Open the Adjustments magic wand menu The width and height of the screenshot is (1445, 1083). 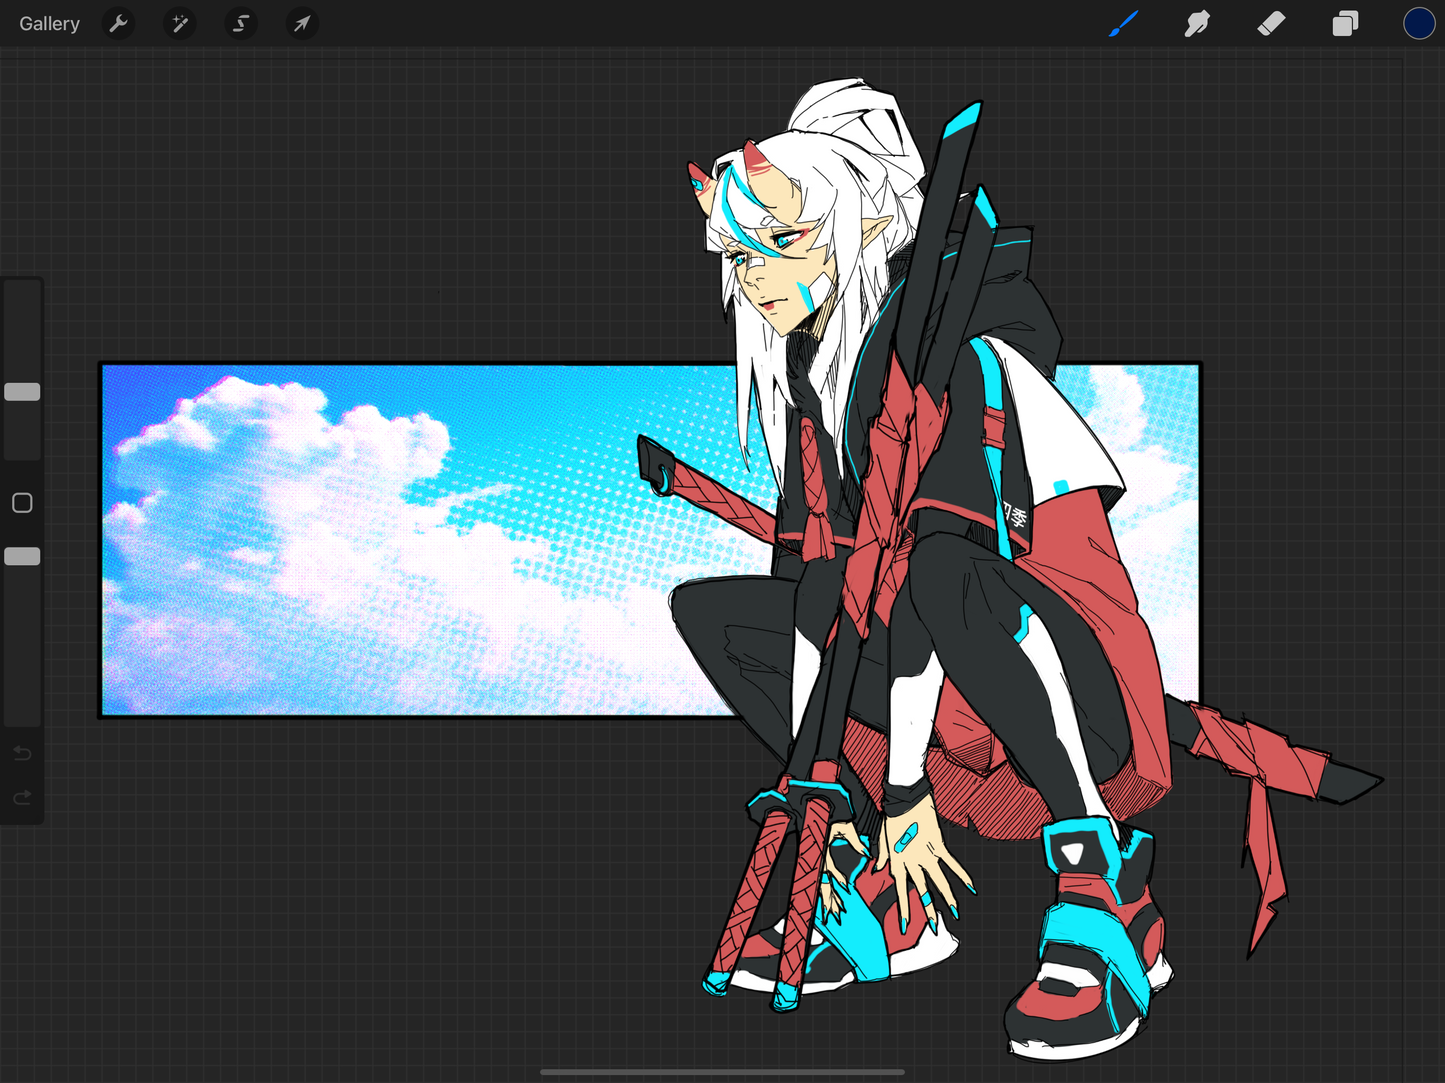pos(180,24)
